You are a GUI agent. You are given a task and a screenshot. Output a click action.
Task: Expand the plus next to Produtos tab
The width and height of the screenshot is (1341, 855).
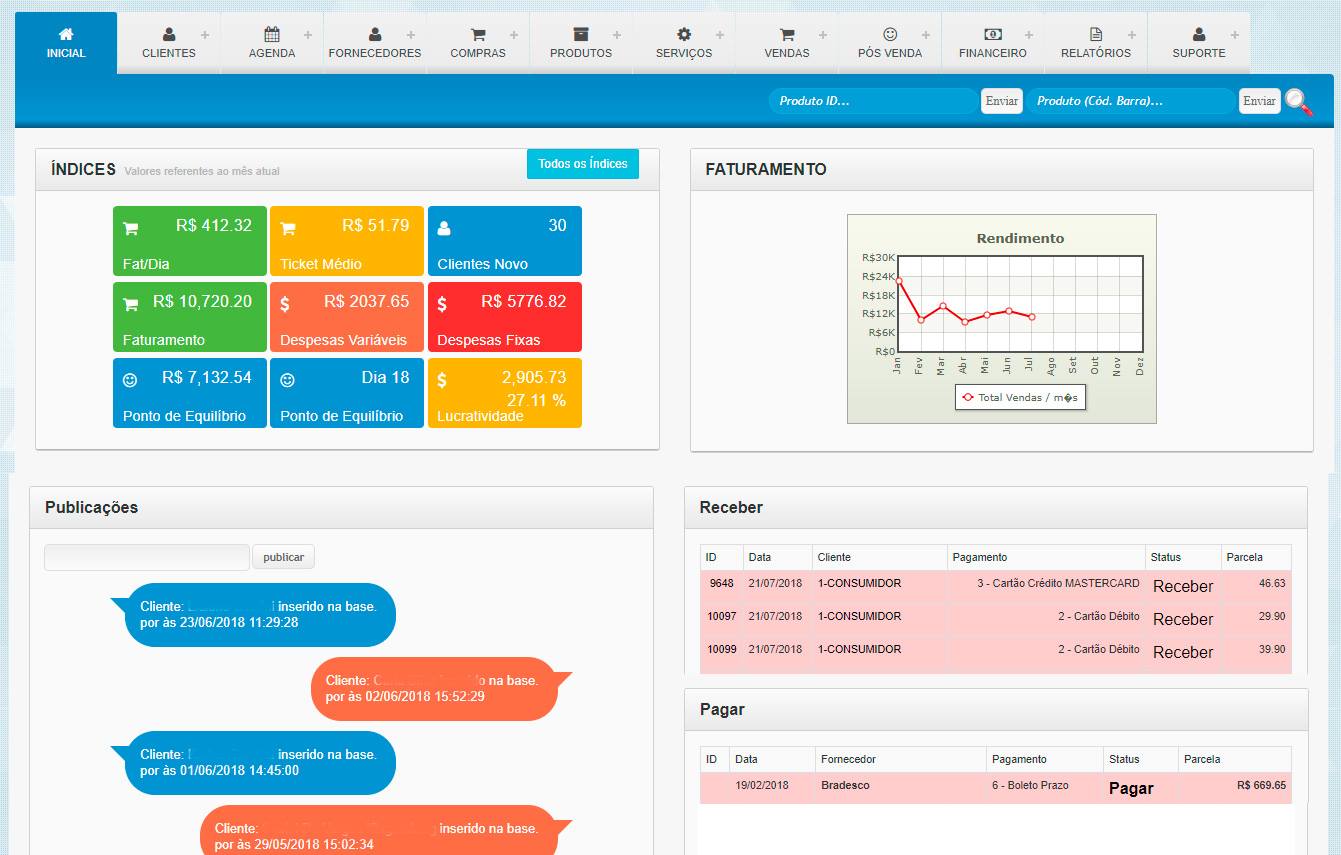coord(617,35)
